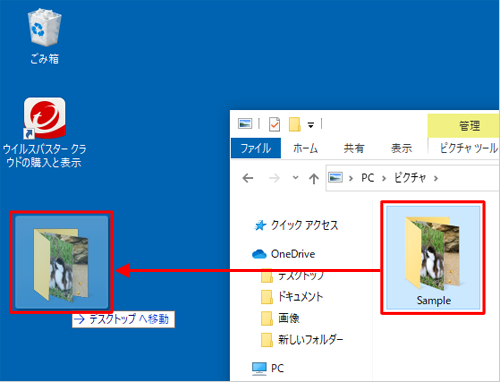Image resolution: width=500 pixels, height=382 pixels.
Task: Click the OneDrive cloud icon
Action: click(x=259, y=254)
